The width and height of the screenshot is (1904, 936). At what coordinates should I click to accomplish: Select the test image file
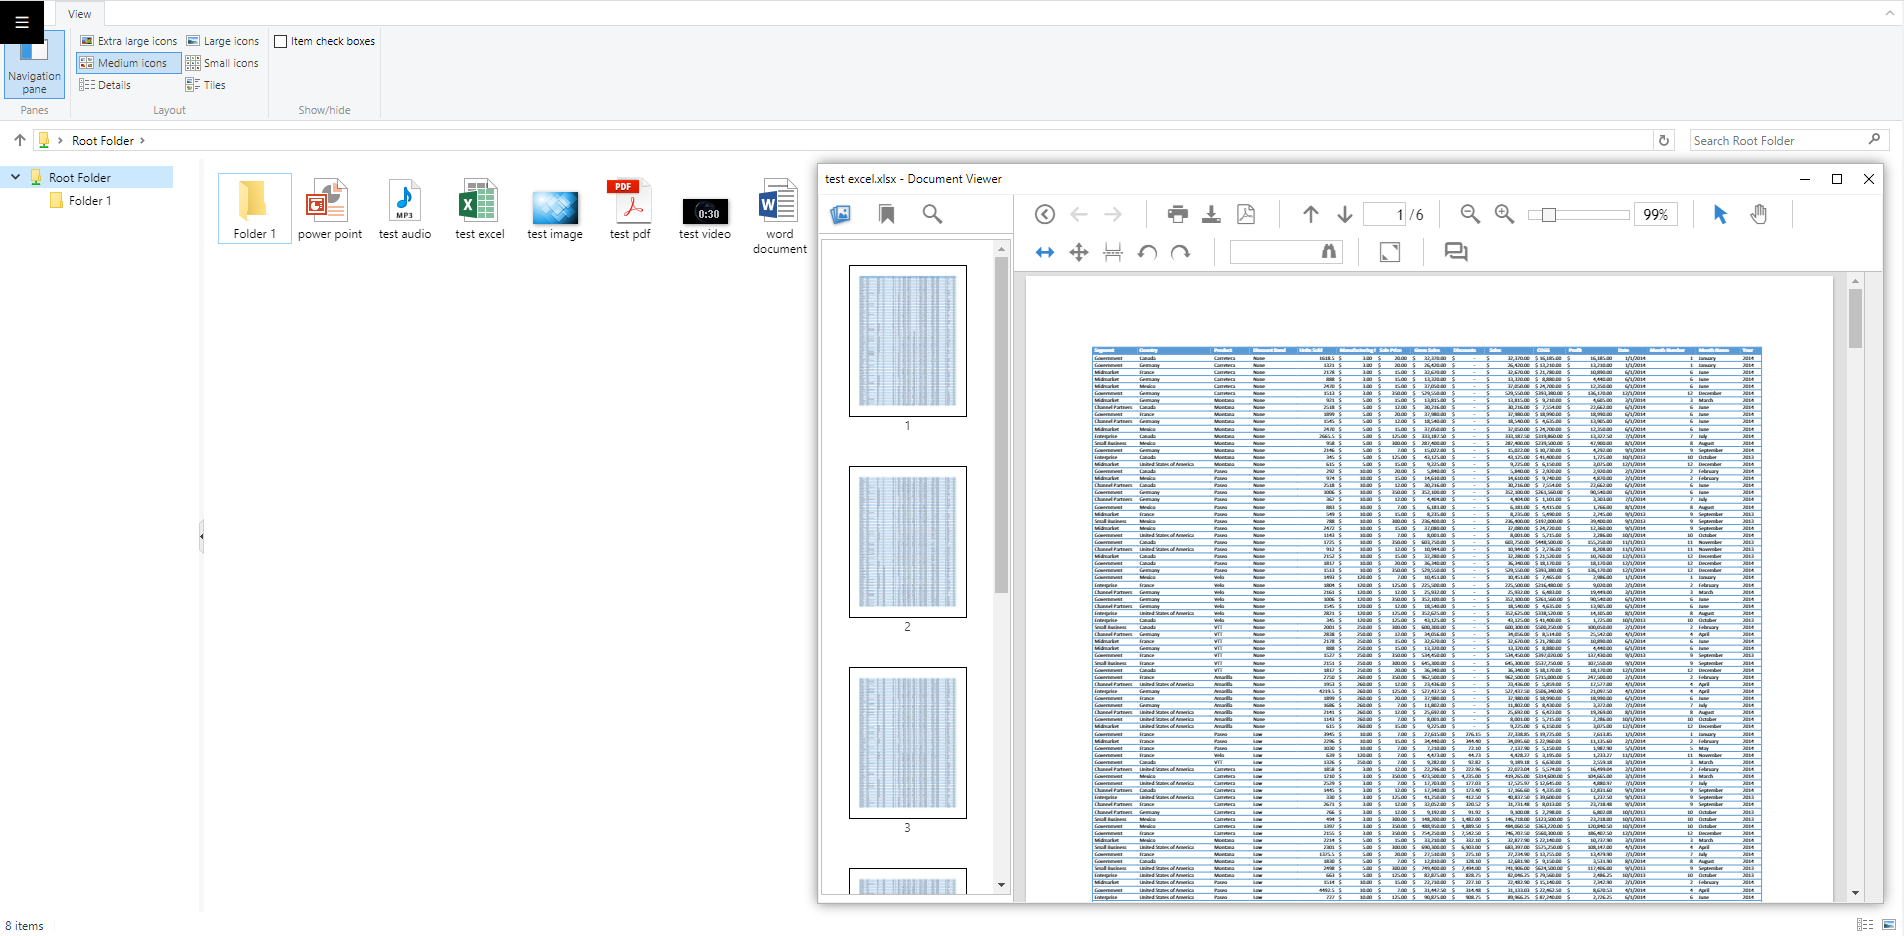coord(554,209)
